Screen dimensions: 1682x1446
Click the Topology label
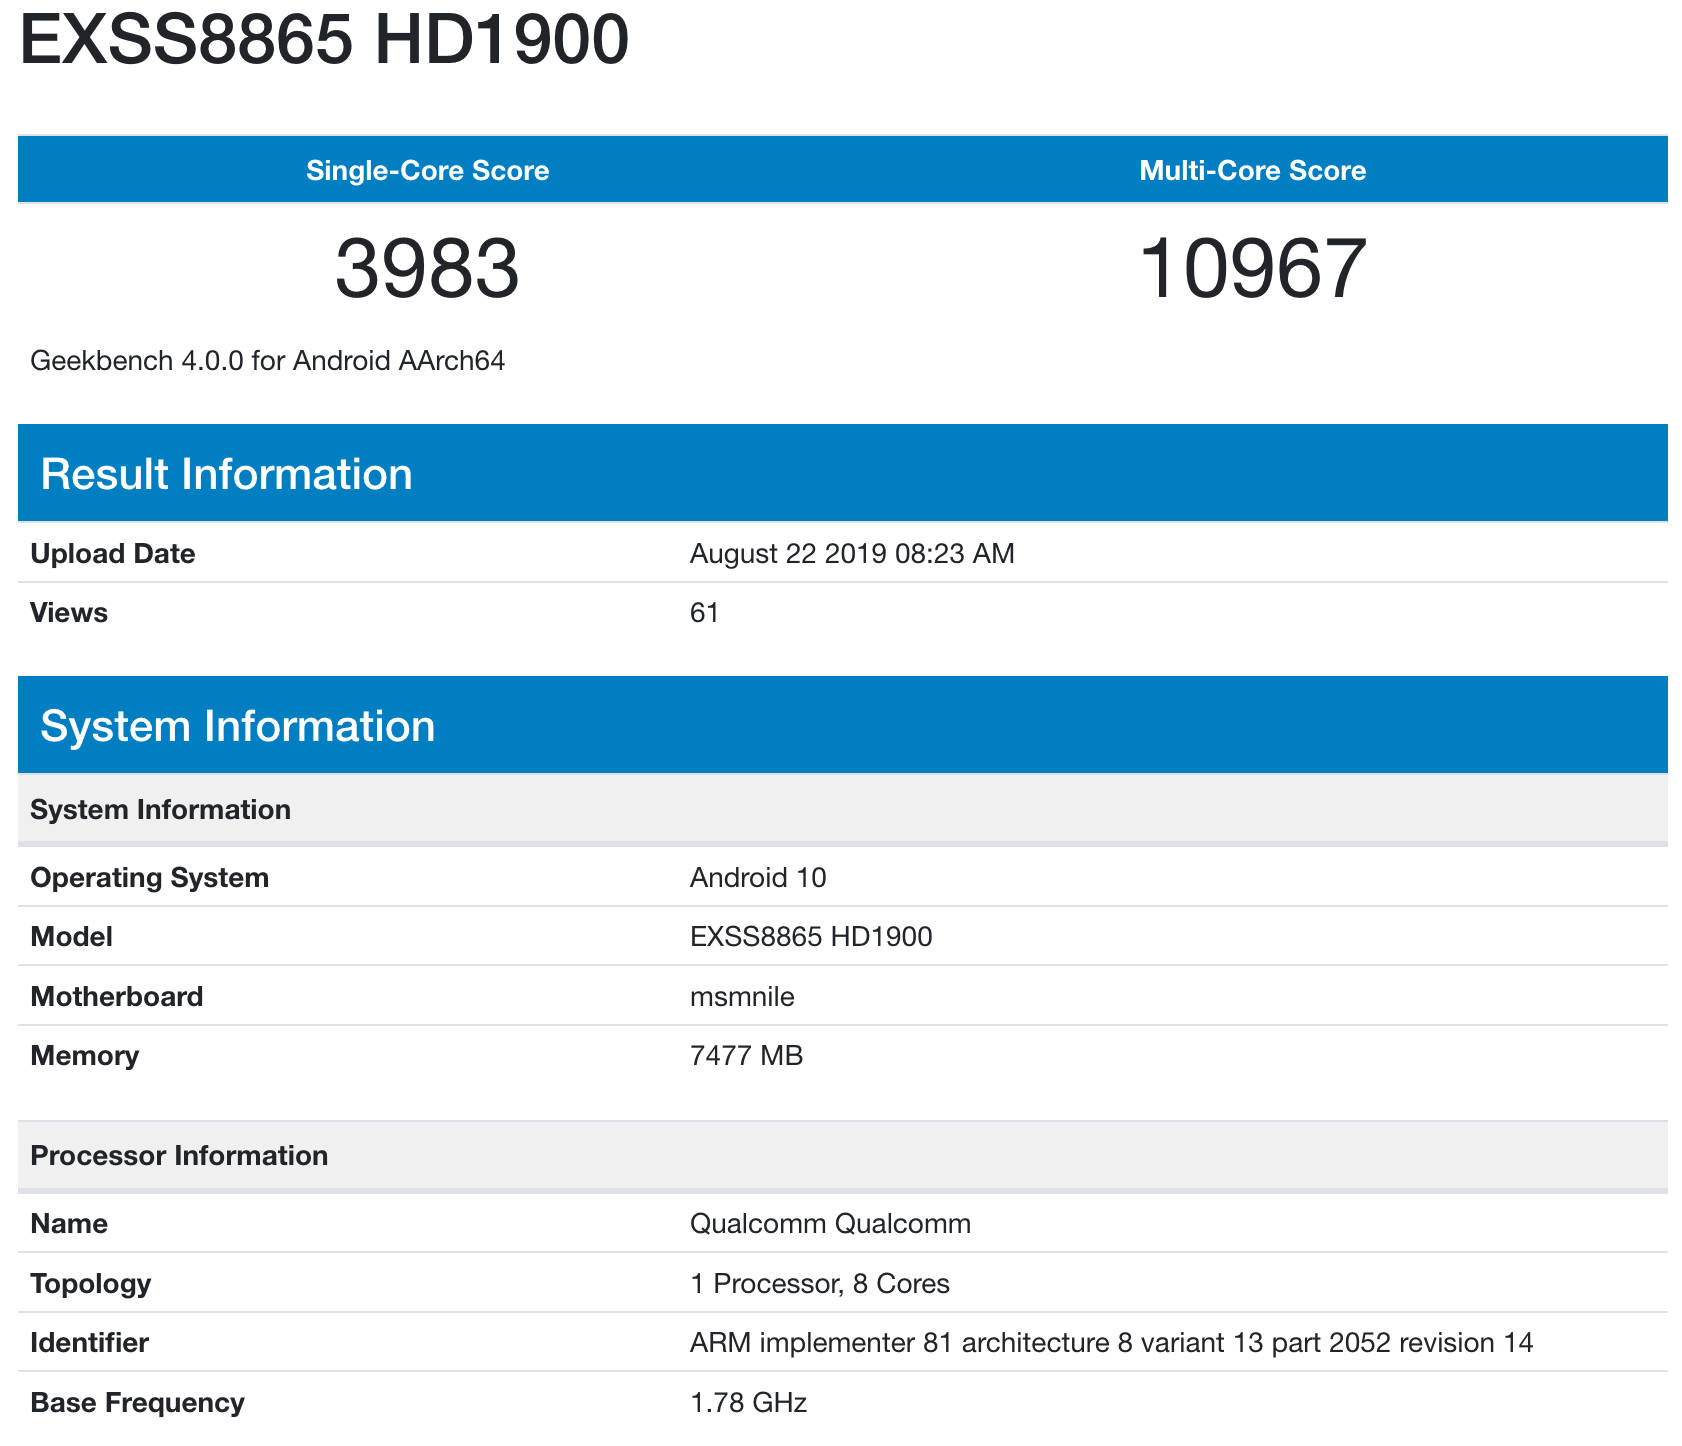pos(91,1284)
